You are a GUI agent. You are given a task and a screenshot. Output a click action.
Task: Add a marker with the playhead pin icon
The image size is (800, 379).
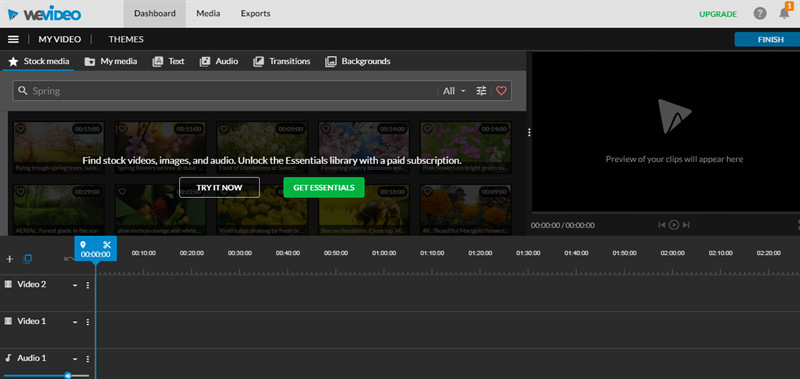click(x=83, y=245)
